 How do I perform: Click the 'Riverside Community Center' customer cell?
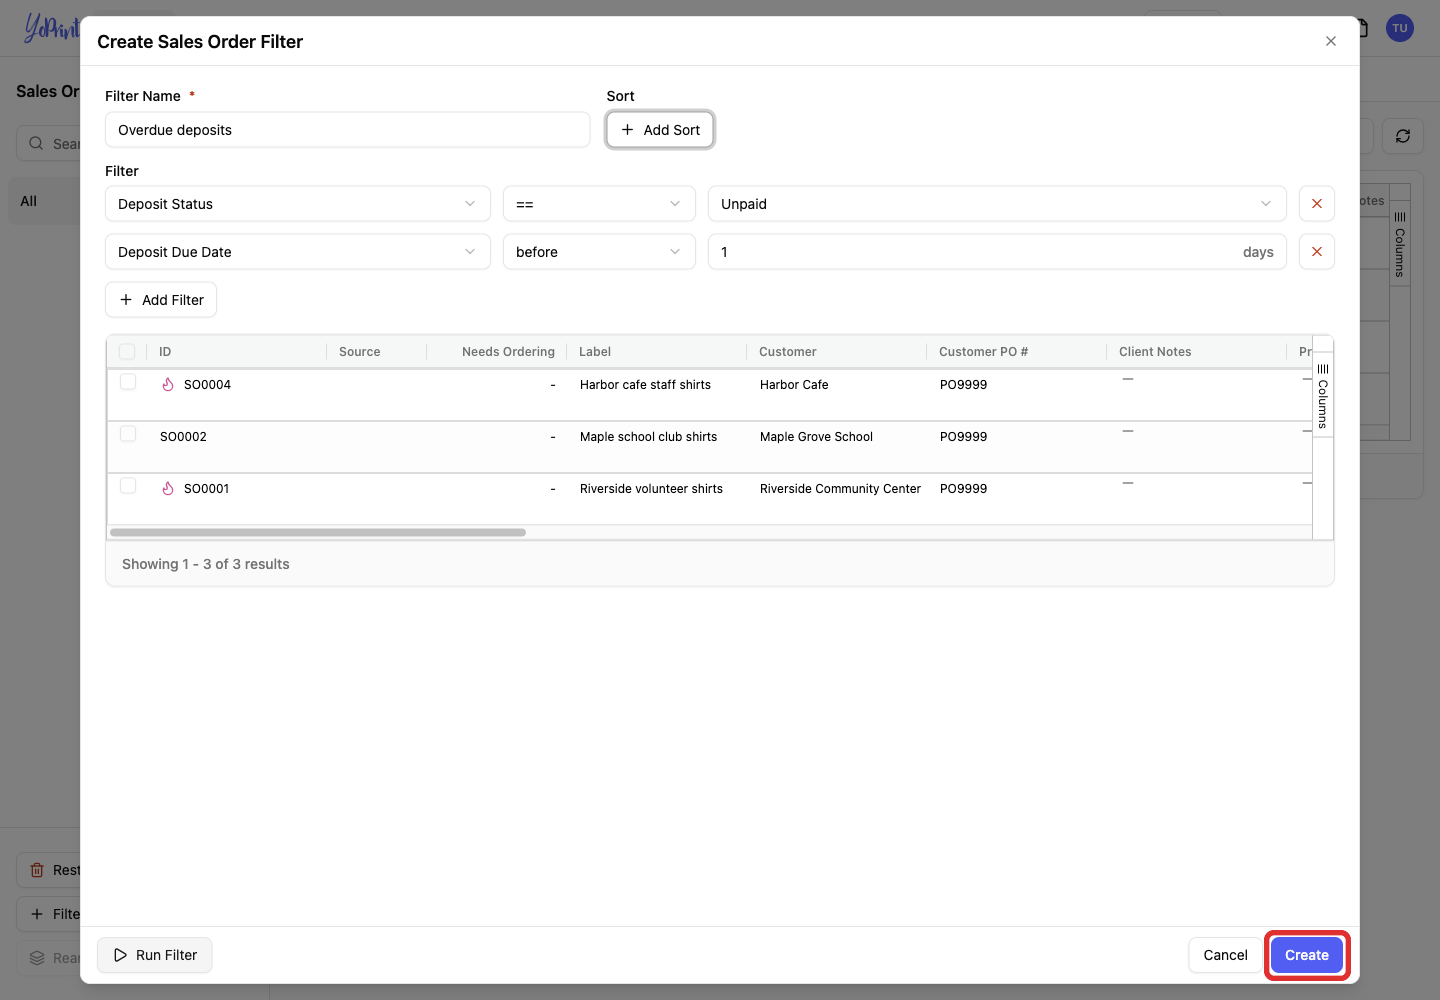pyautogui.click(x=840, y=489)
